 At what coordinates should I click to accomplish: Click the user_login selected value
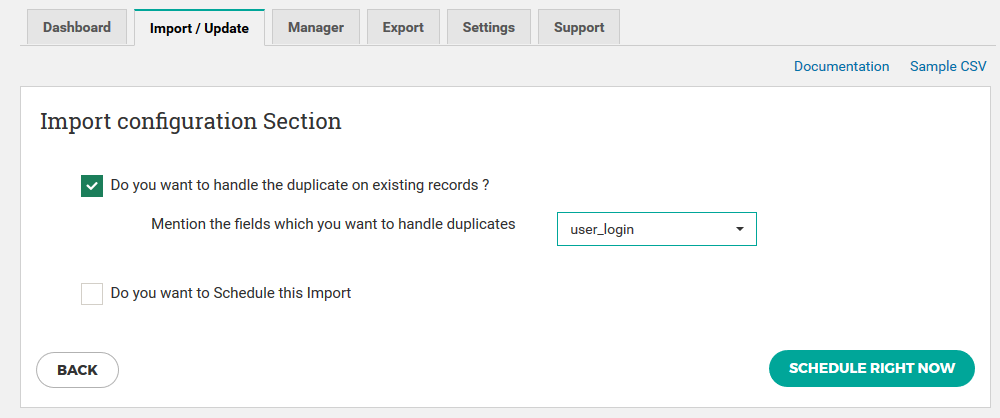point(602,230)
